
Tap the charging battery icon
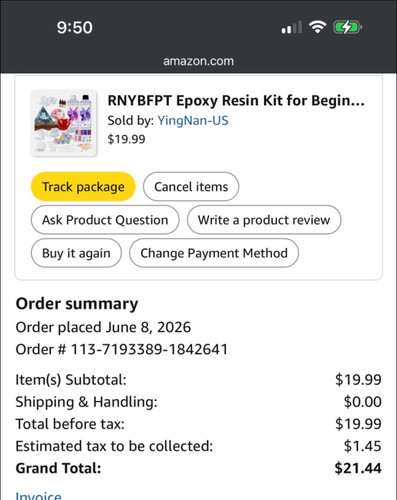[348, 27]
